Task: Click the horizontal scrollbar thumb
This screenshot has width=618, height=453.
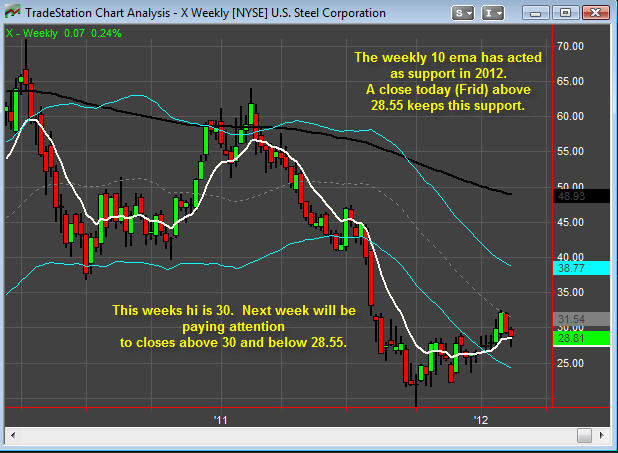Action: tap(584, 436)
